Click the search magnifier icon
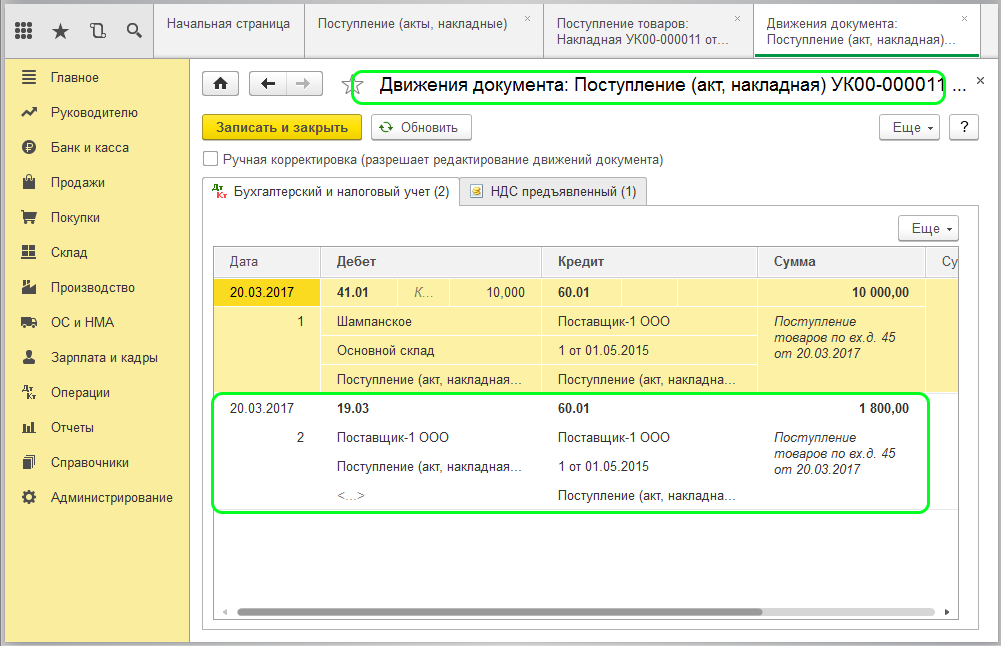 134,31
